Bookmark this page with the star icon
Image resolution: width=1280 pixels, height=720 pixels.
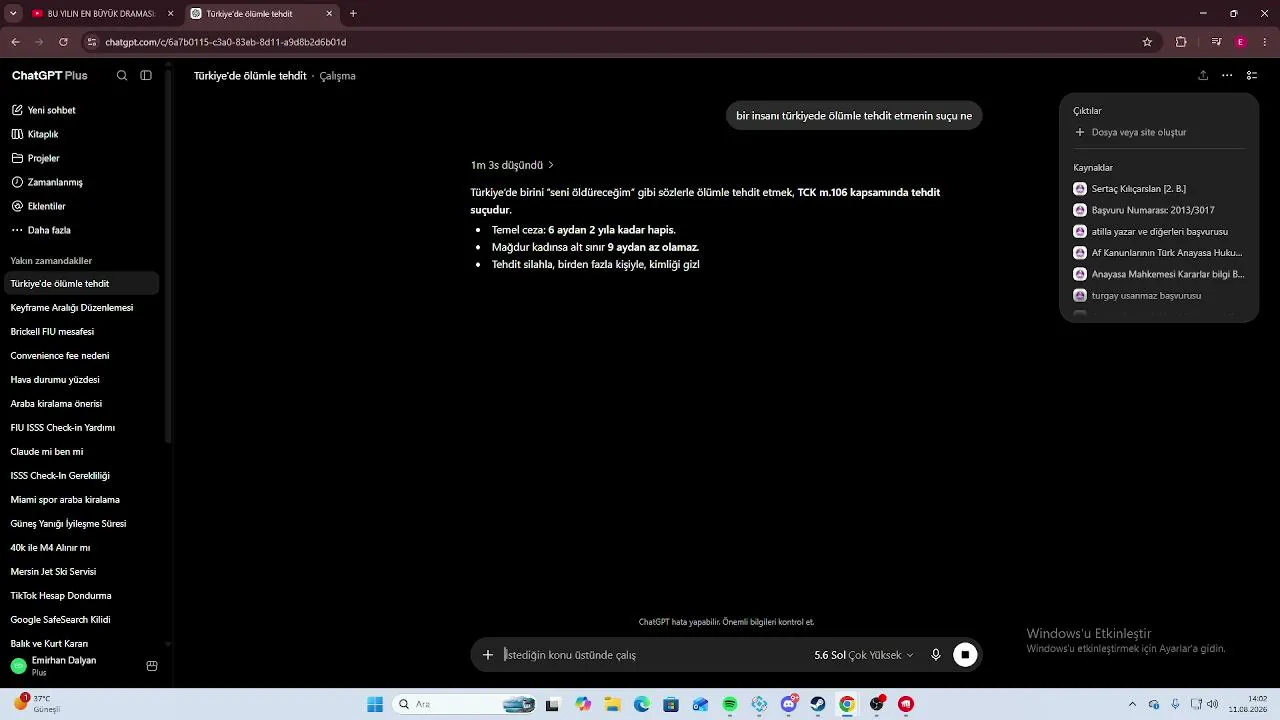pyautogui.click(x=1147, y=42)
